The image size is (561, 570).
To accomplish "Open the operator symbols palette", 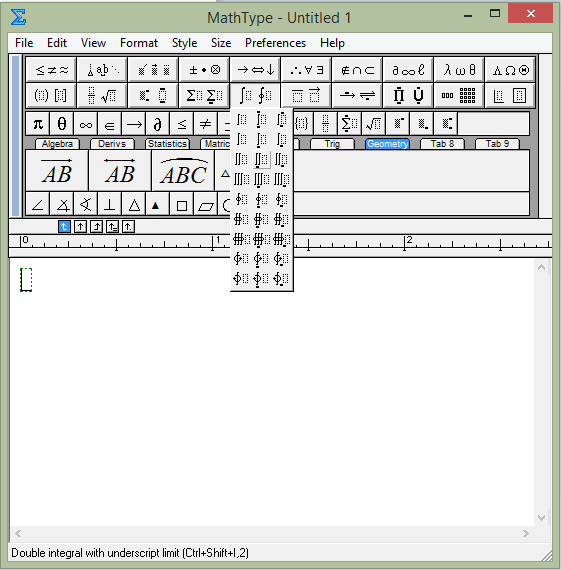I will click(204, 69).
